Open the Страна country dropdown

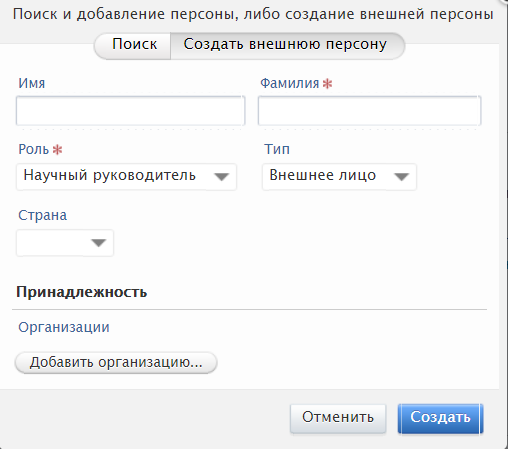pos(65,243)
